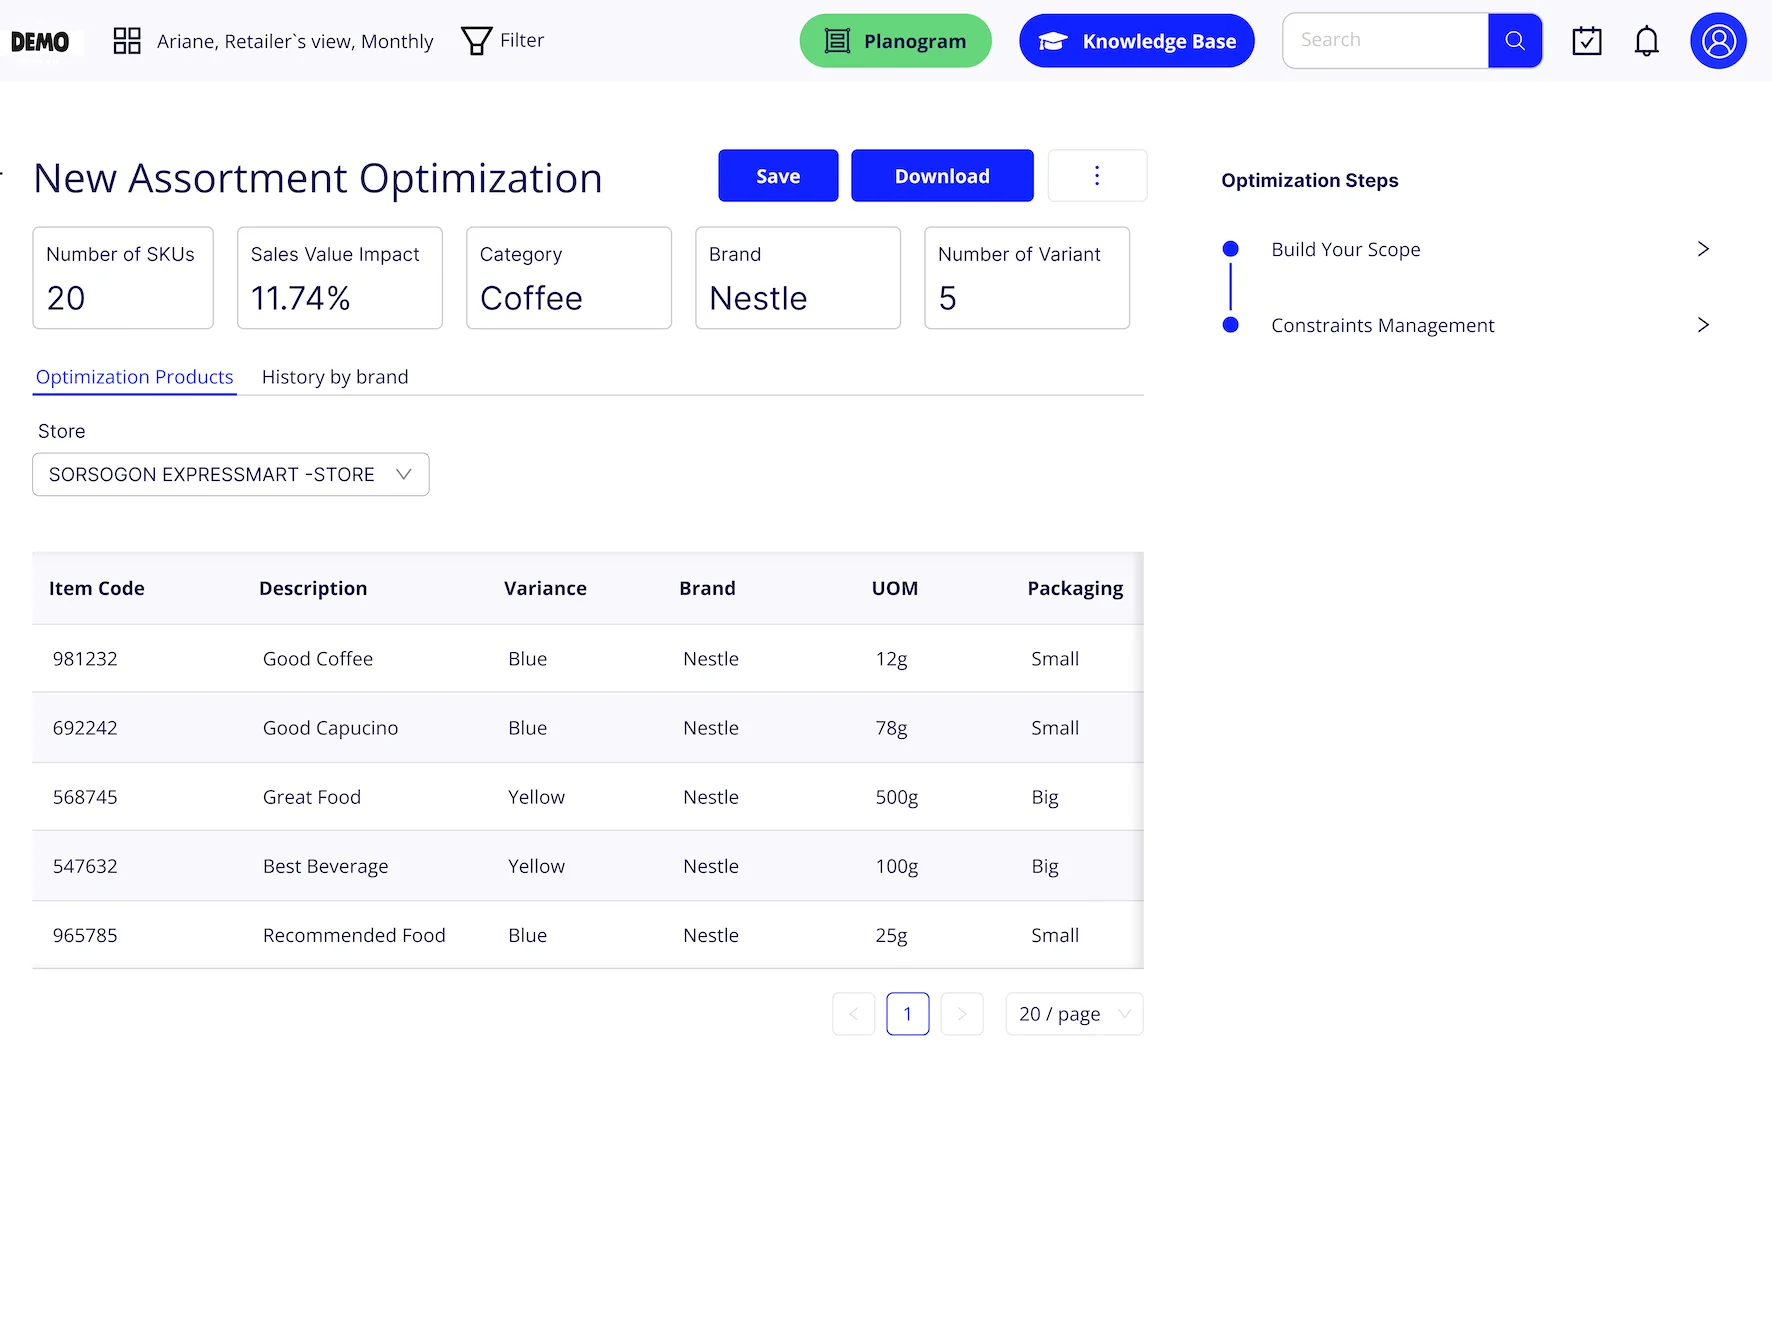Select item code 692242
Image resolution: width=1772 pixels, height=1334 pixels.
pos(85,728)
